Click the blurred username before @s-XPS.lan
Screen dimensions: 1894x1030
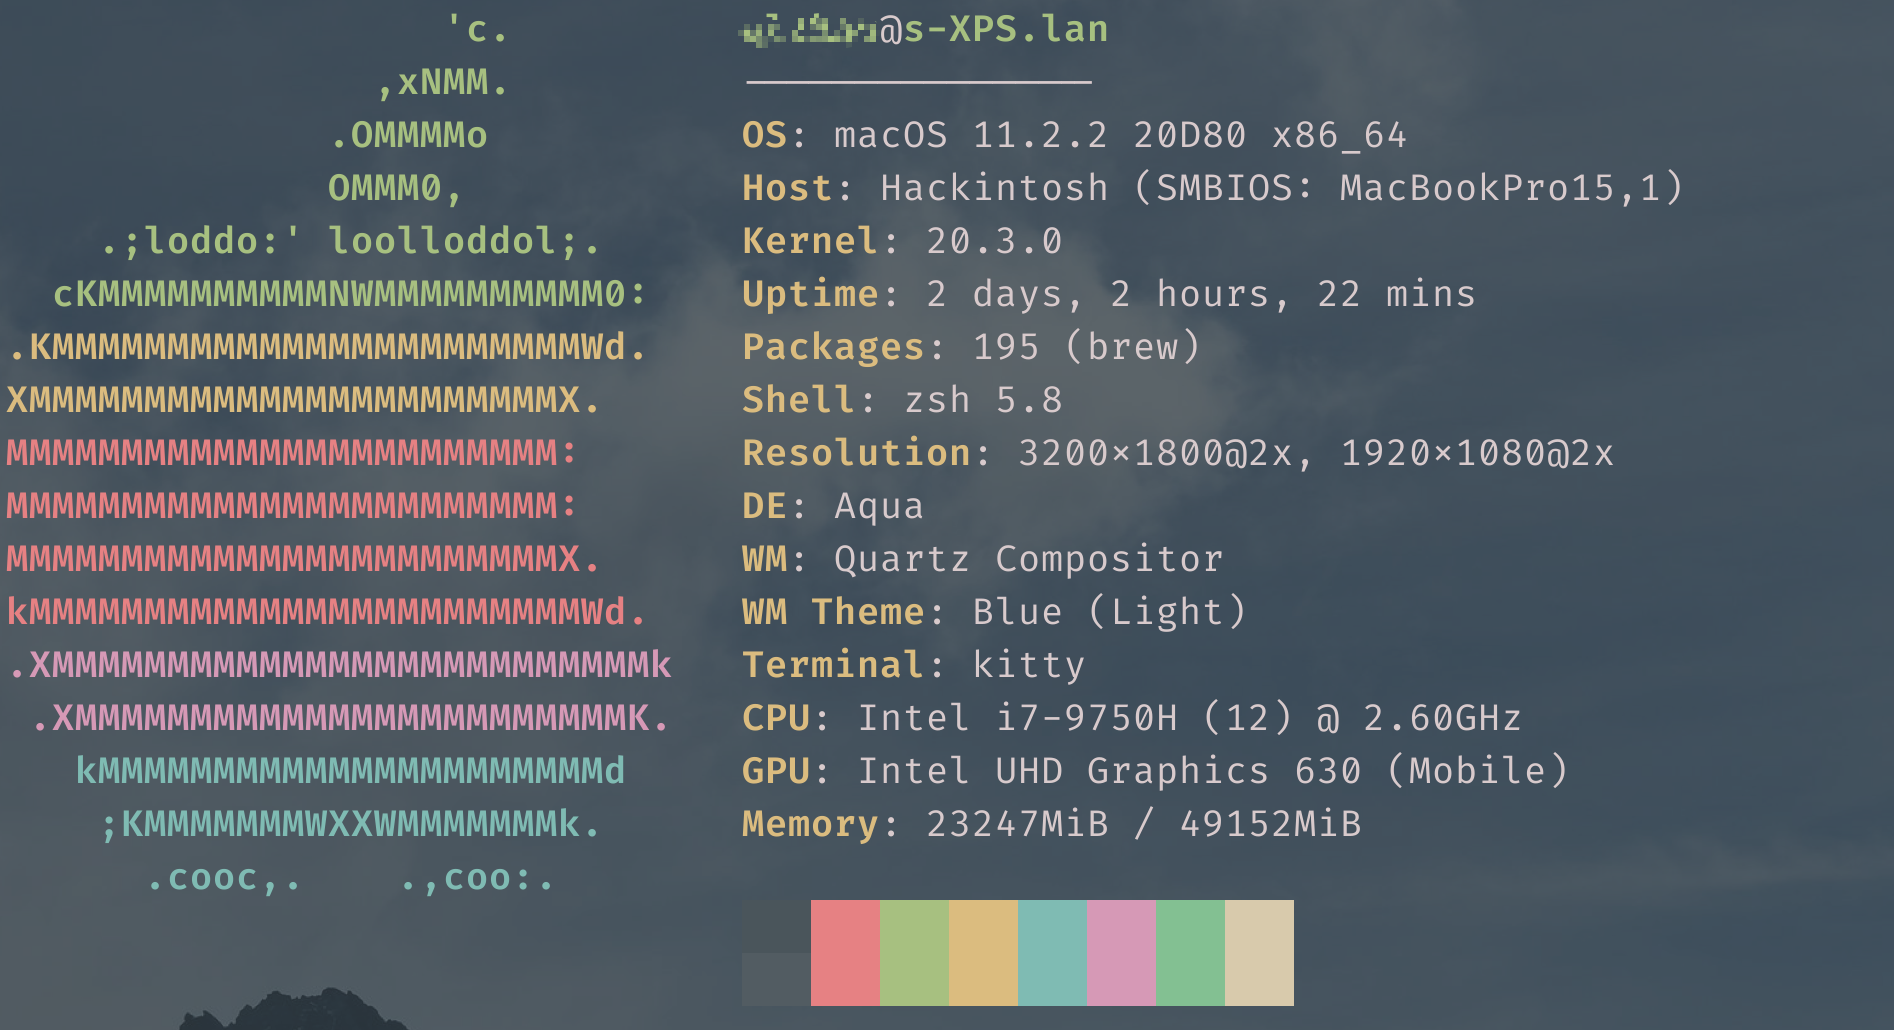[808, 31]
